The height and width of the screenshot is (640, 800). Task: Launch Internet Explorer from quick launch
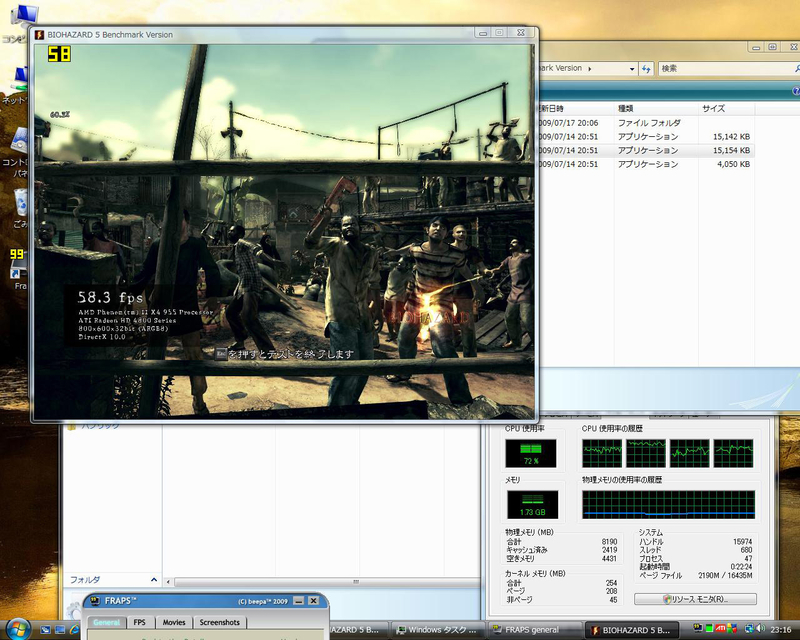click(x=74, y=630)
